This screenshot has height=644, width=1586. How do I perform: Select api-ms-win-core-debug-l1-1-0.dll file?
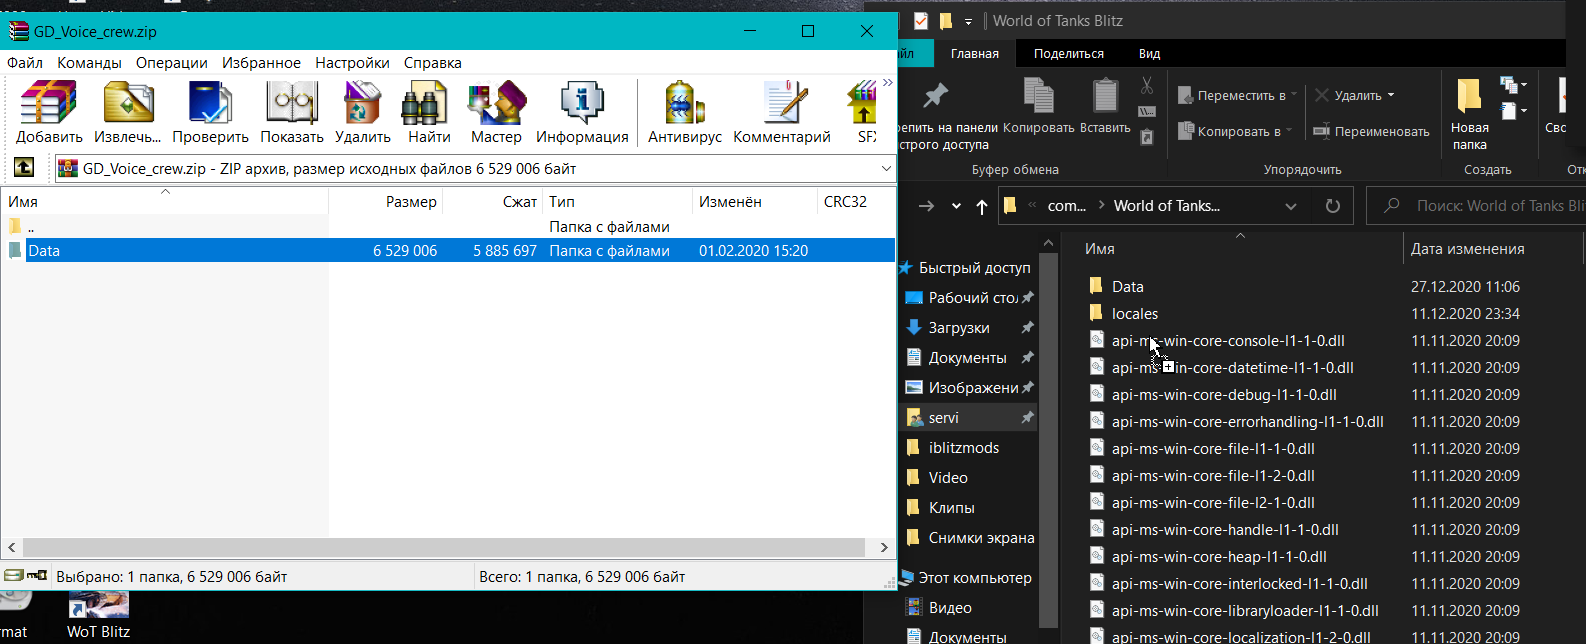1224,395
